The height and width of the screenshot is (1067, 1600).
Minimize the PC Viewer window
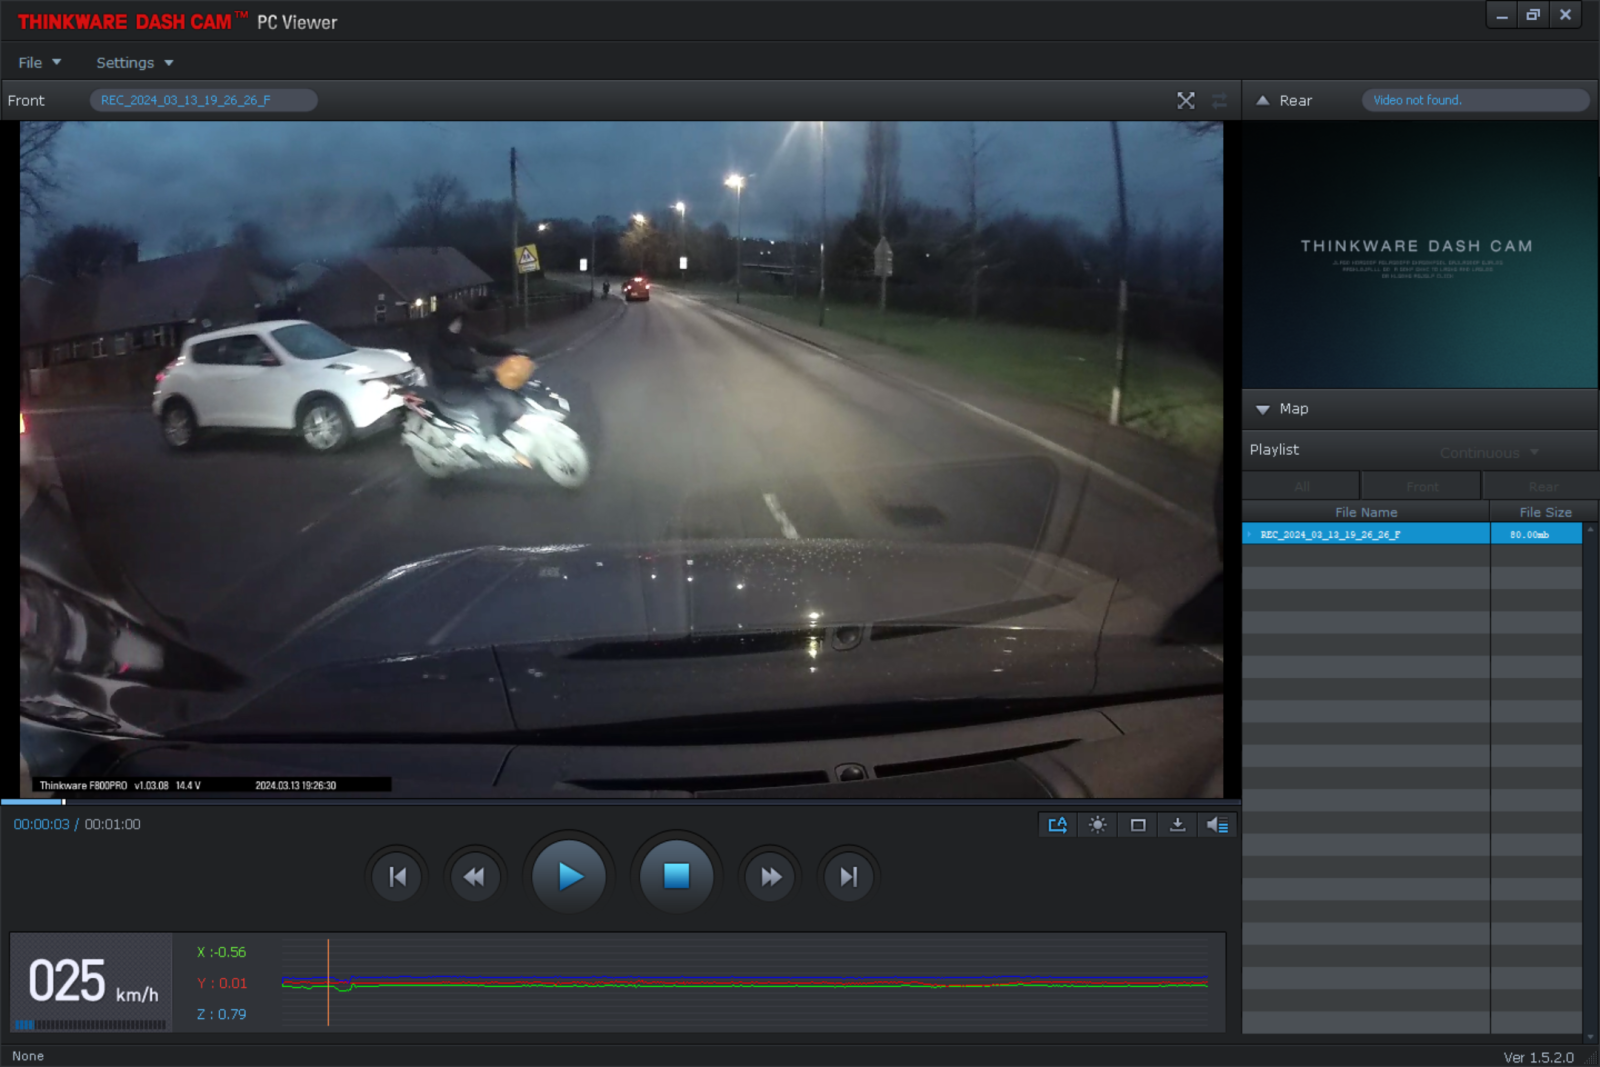coord(1502,15)
